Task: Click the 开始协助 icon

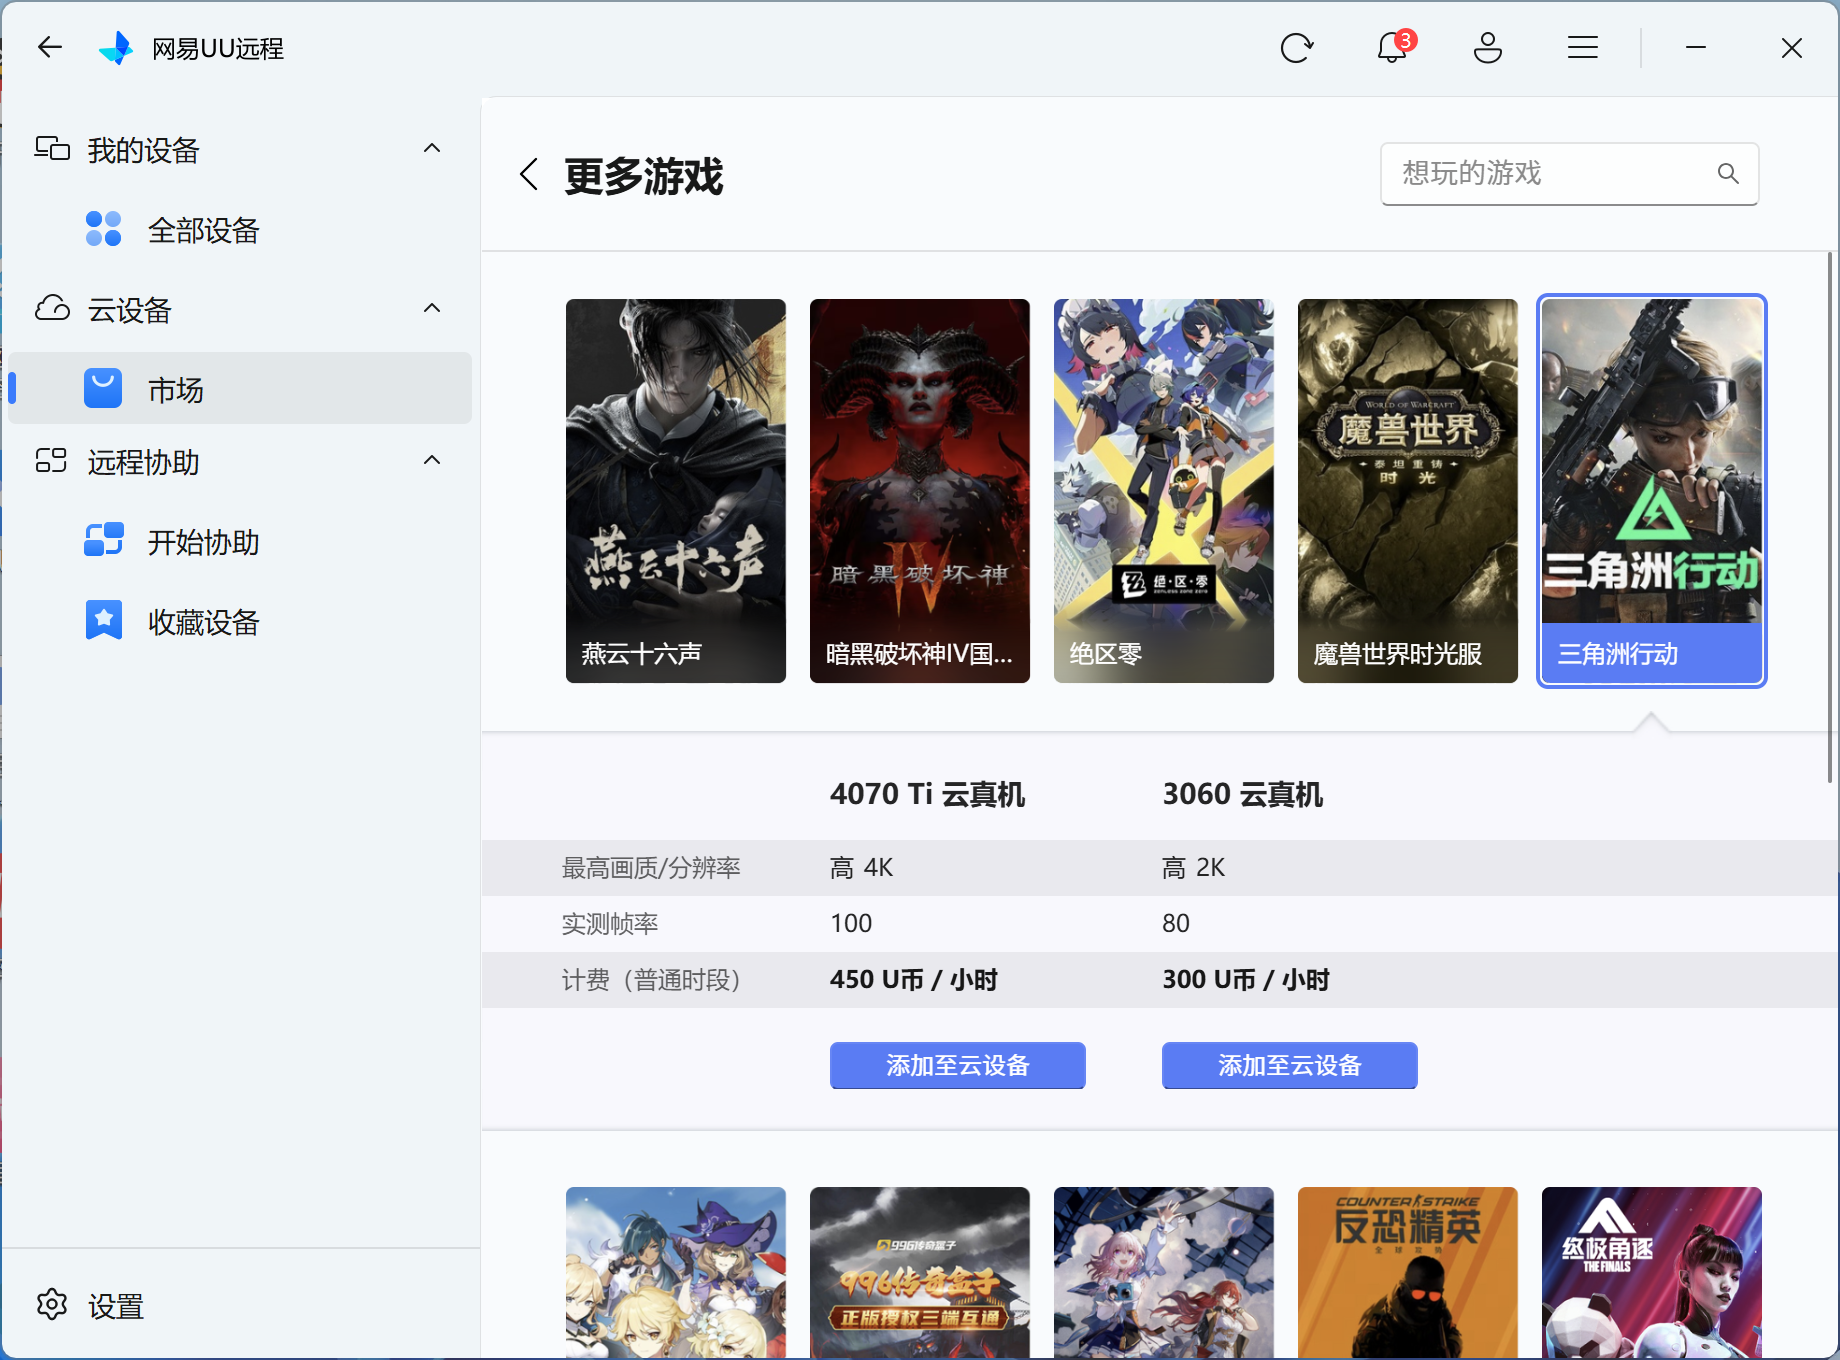Action: 103,540
